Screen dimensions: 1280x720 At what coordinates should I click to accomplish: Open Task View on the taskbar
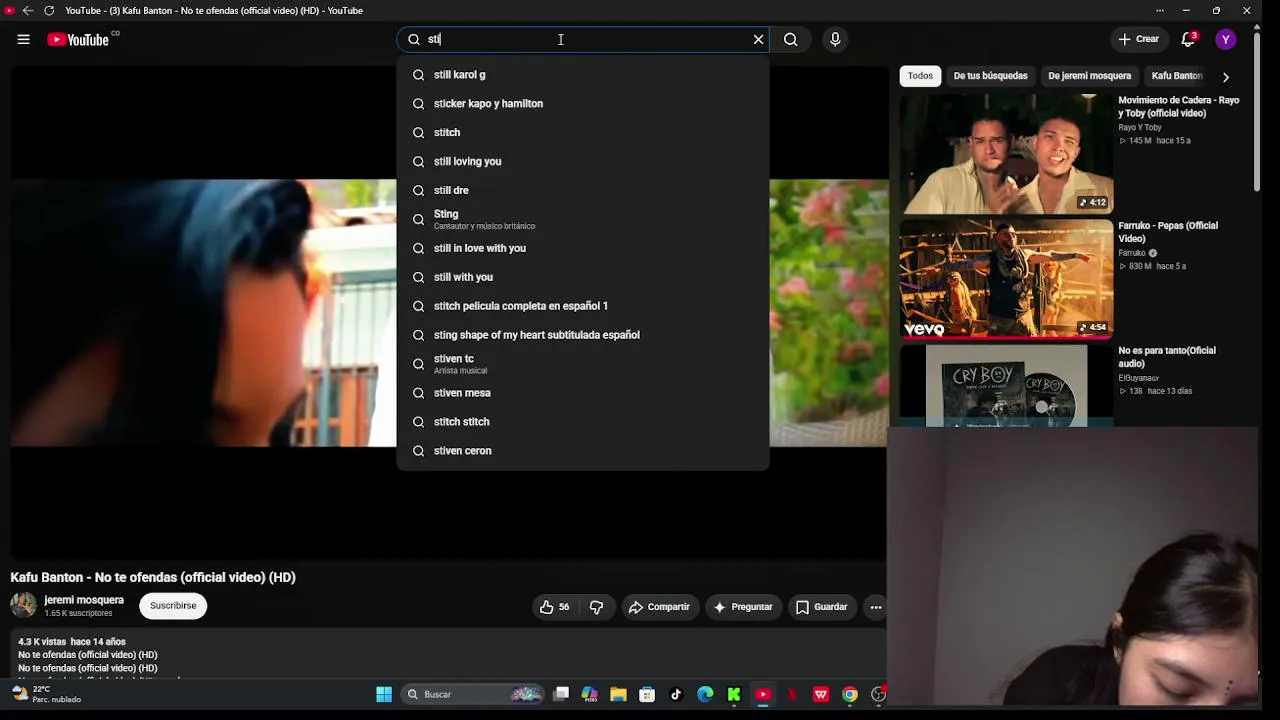point(561,695)
